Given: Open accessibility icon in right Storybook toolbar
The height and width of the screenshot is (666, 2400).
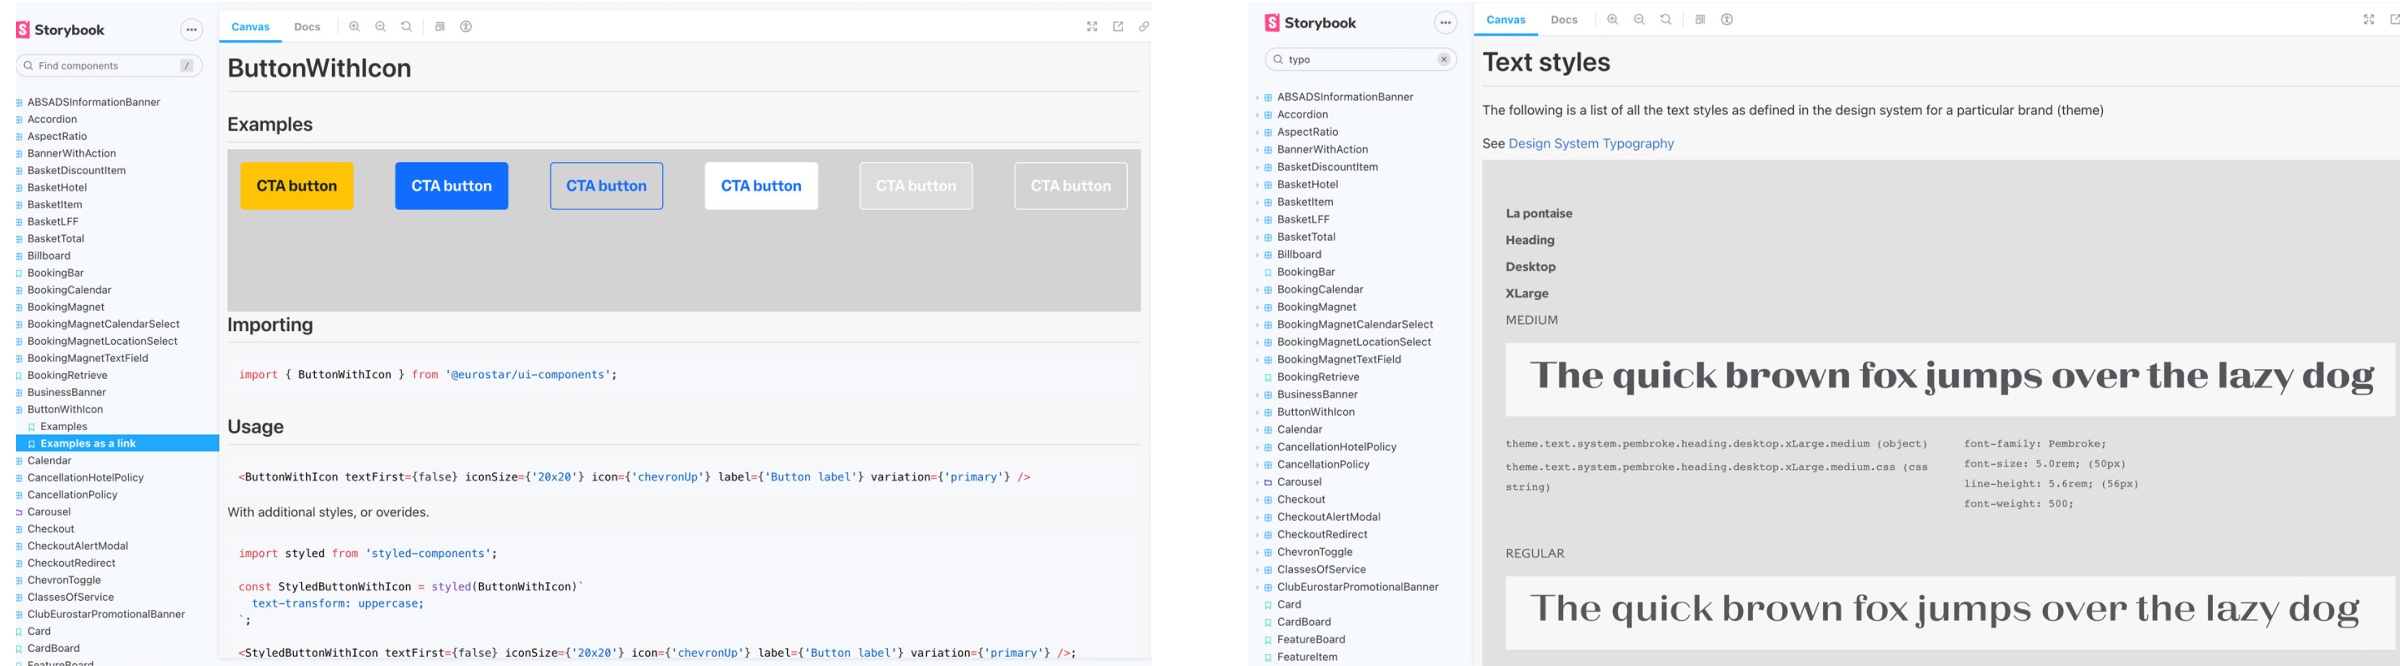Looking at the screenshot, I should tap(1727, 20).
